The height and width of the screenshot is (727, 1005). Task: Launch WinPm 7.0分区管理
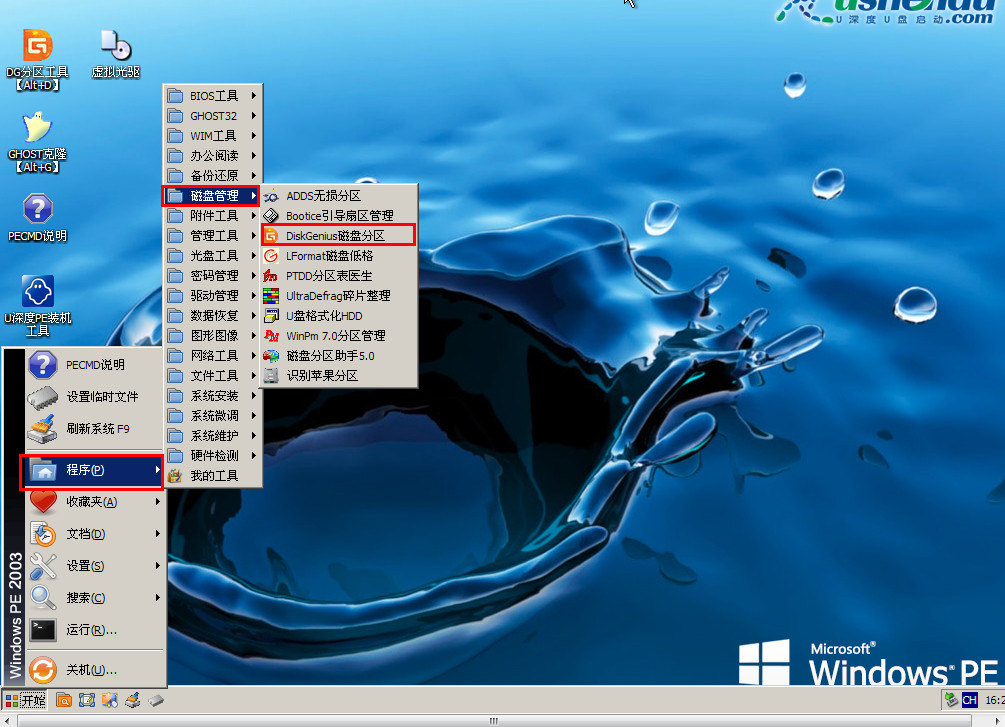point(335,335)
